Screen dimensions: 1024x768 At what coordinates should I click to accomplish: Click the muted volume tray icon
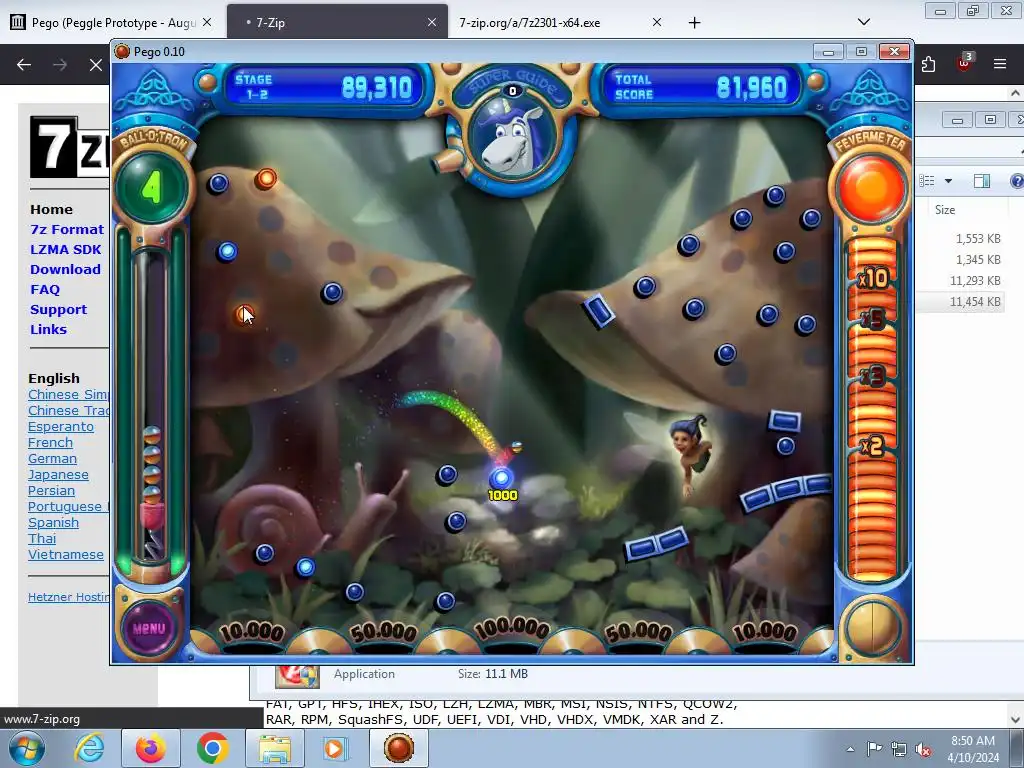tap(923, 749)
